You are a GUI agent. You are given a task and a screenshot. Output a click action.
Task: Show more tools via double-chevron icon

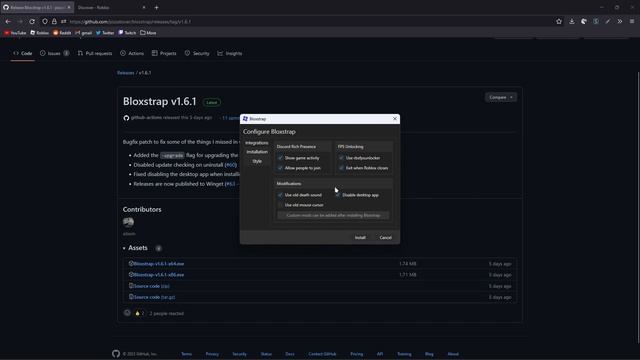[620, 21]
